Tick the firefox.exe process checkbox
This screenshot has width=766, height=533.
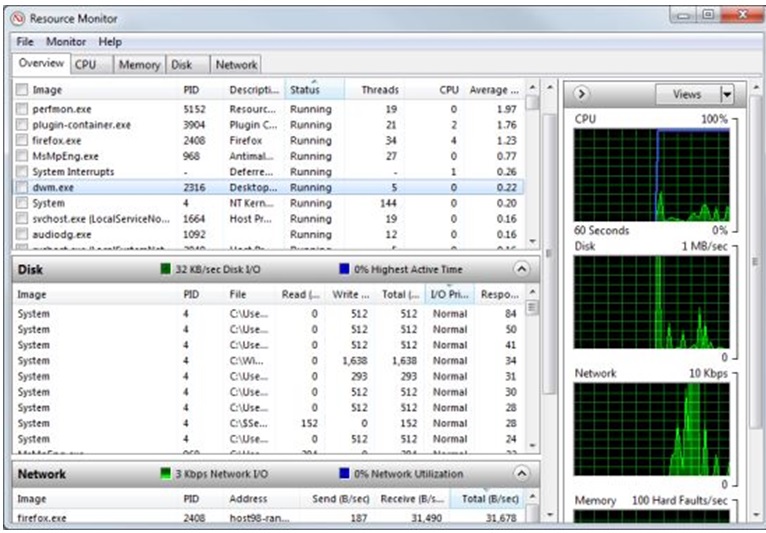22,141
